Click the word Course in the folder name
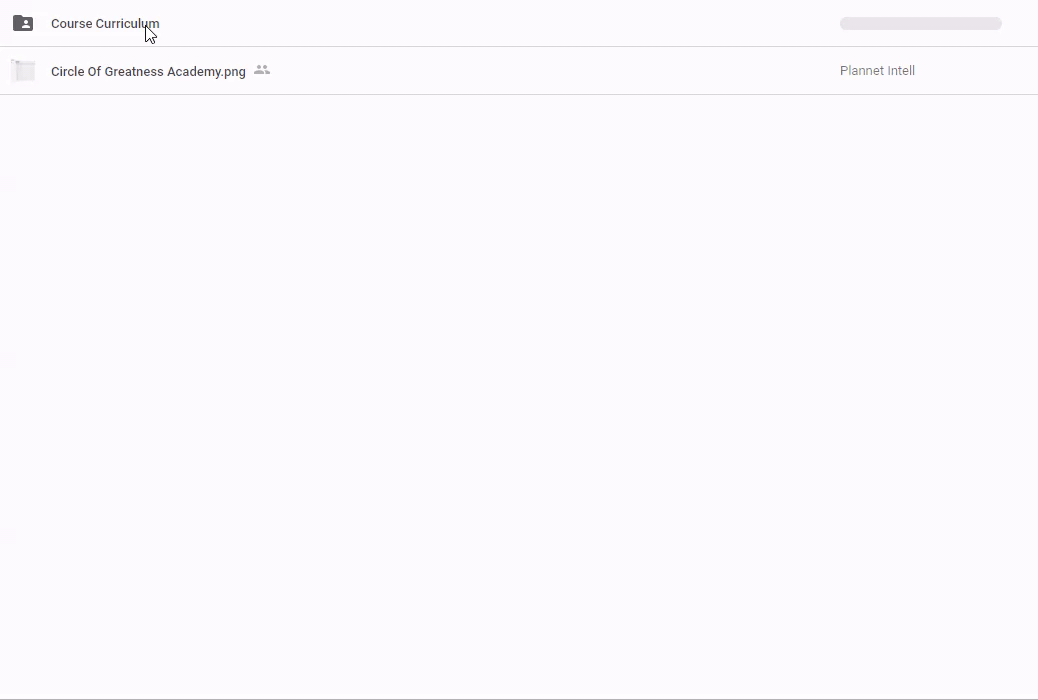Image resolution: width=1038 pixels, height=700 pixels. click(x=71, y=24)
